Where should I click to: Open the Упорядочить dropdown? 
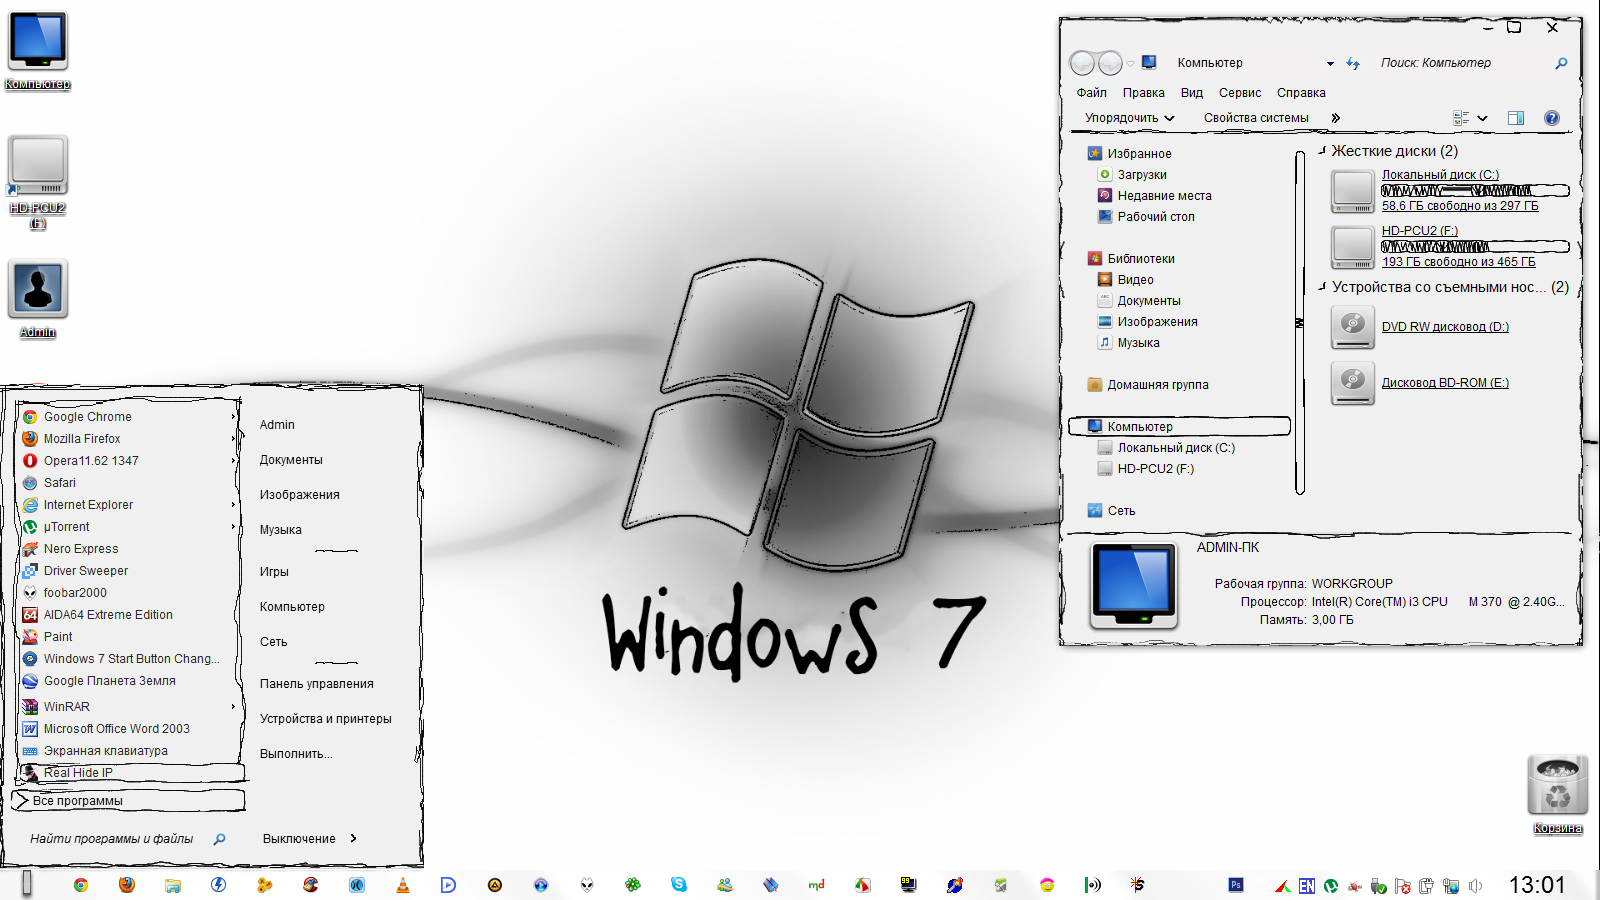(x=1129, y=118)
